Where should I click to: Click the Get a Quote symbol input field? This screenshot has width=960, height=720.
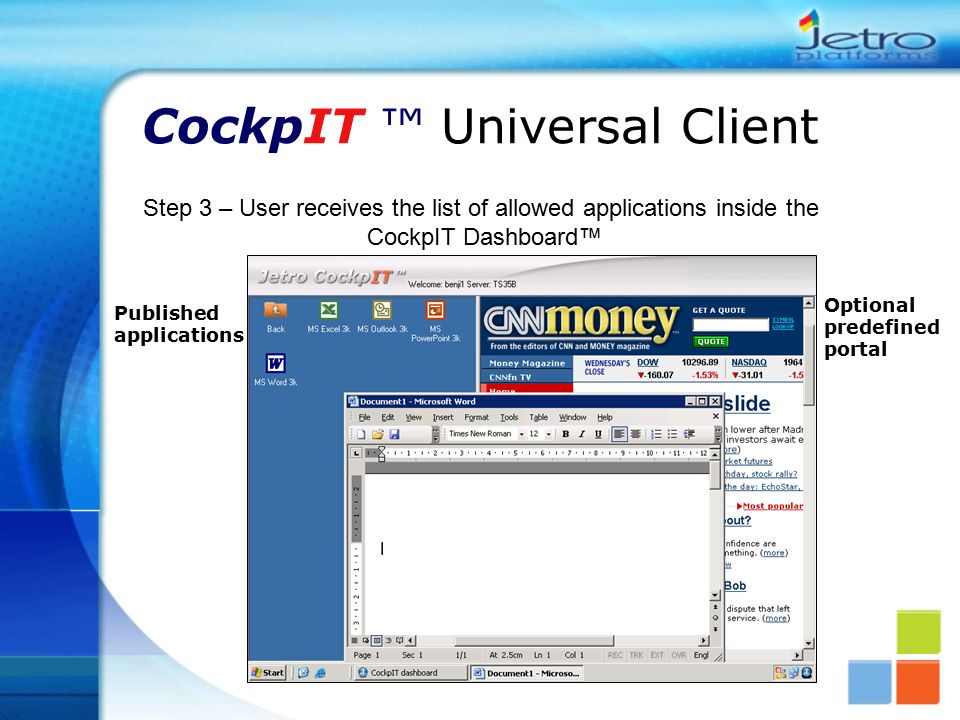pos(731,325)
